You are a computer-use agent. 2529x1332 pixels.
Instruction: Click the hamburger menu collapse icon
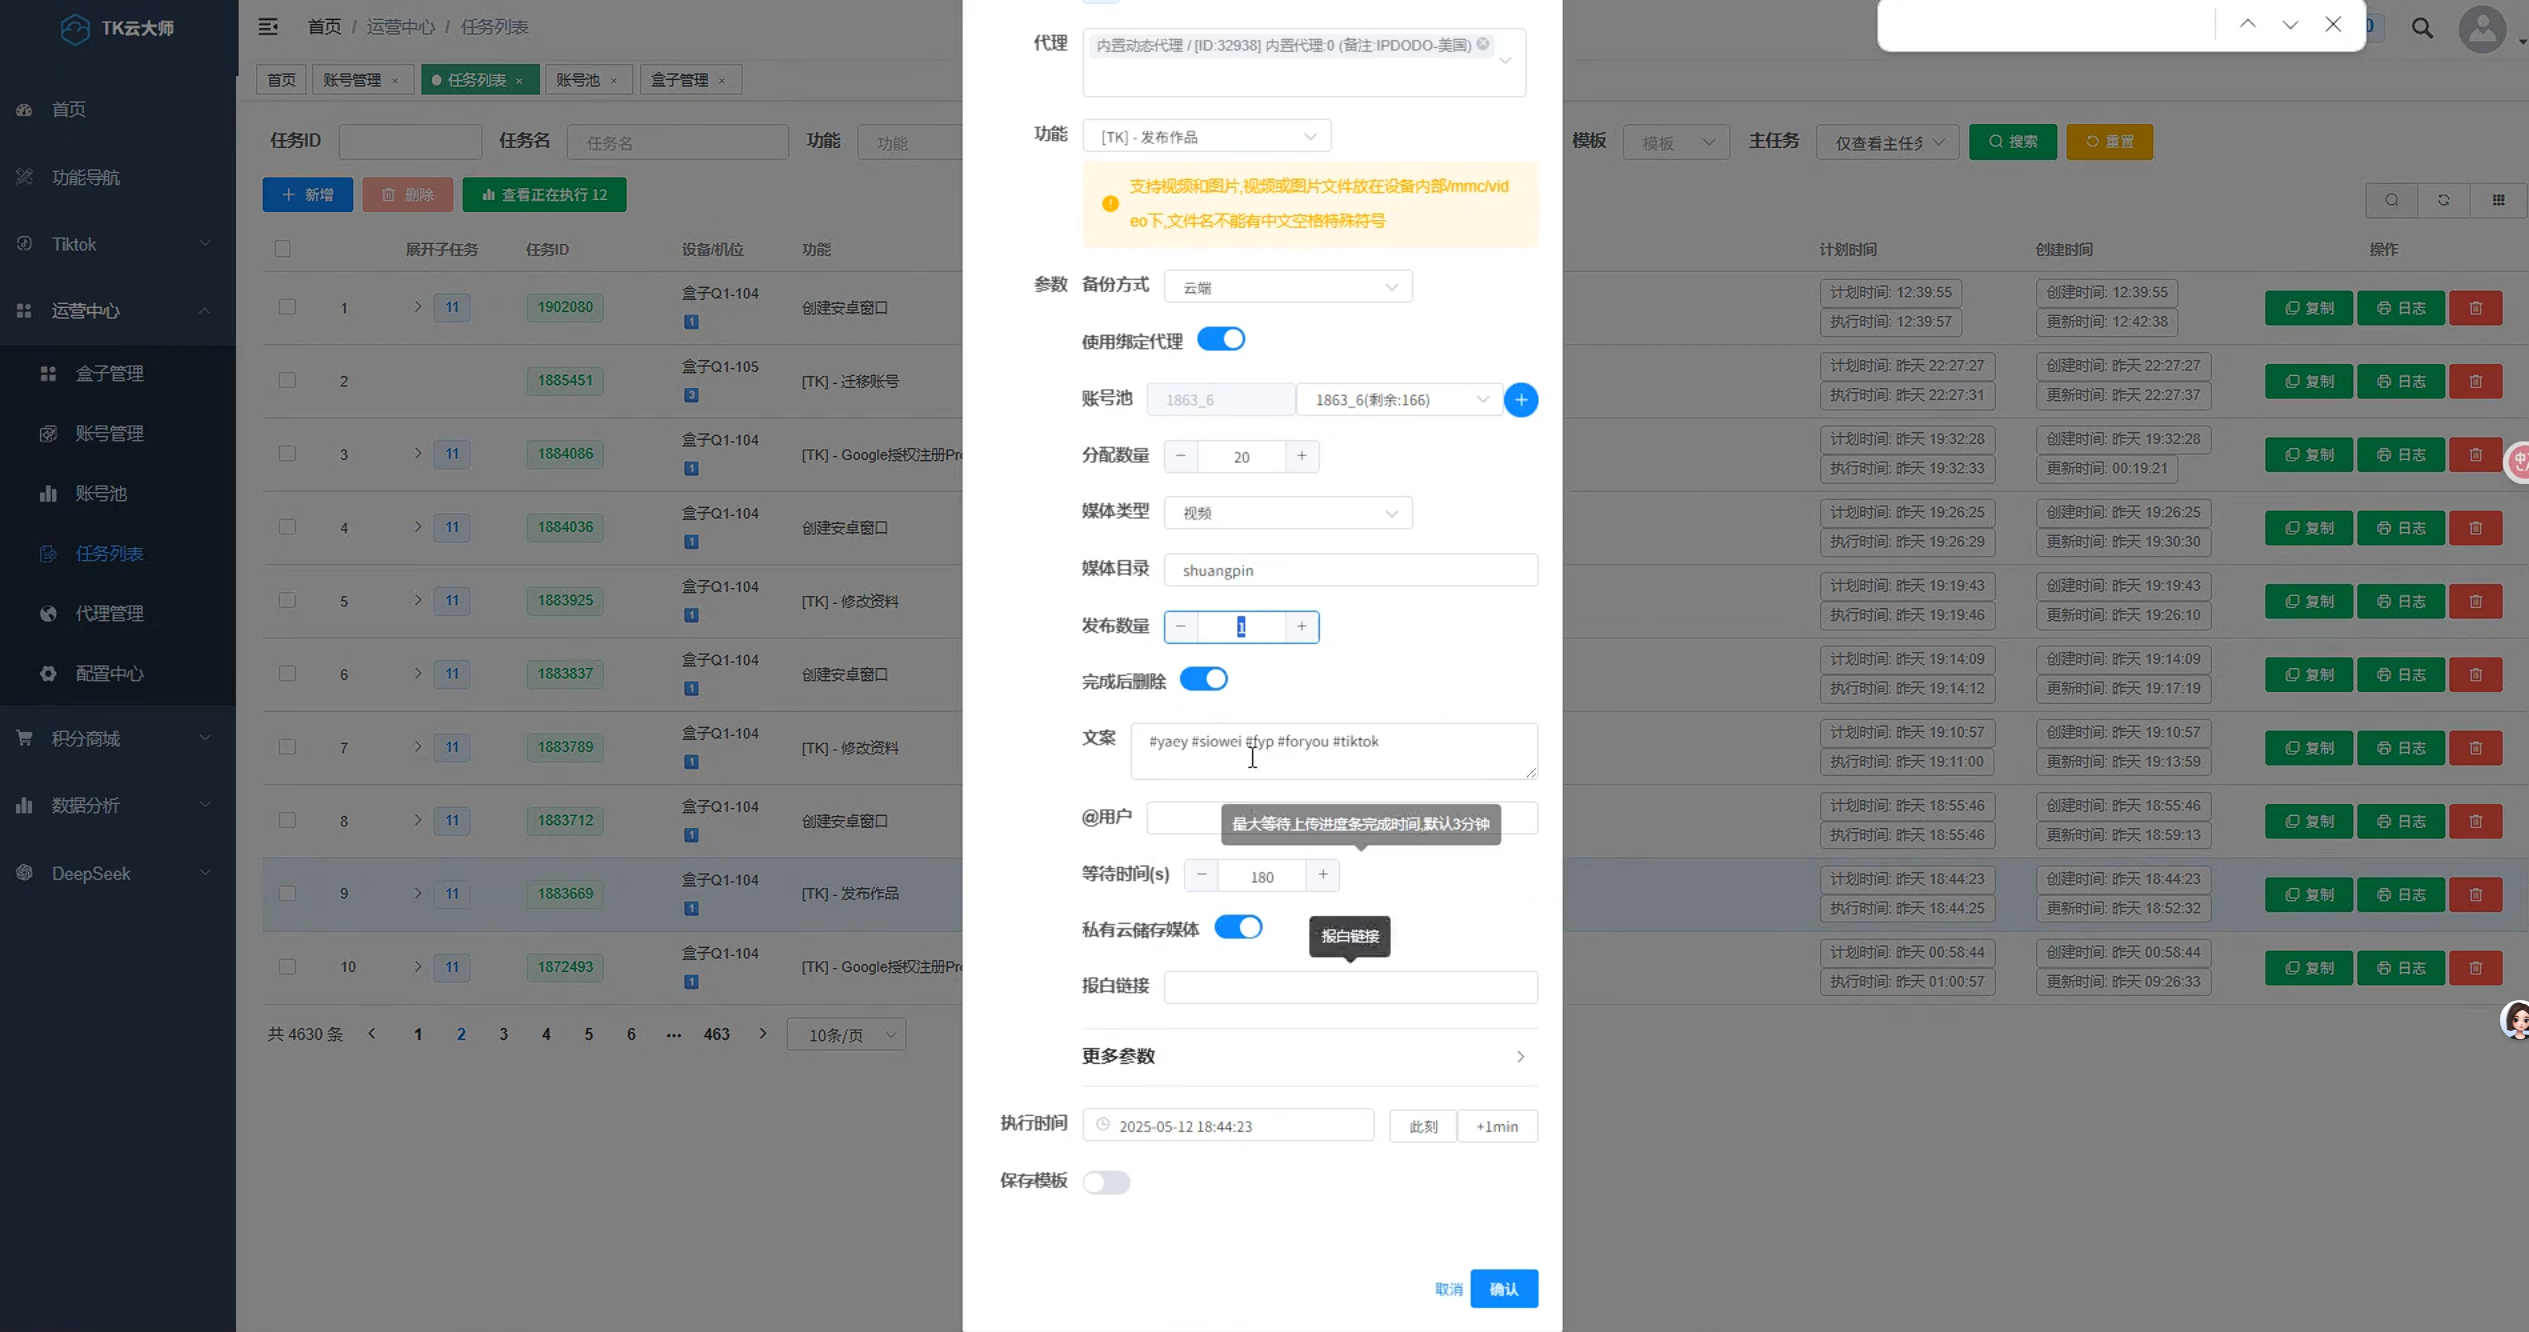(x=268, y=27)
